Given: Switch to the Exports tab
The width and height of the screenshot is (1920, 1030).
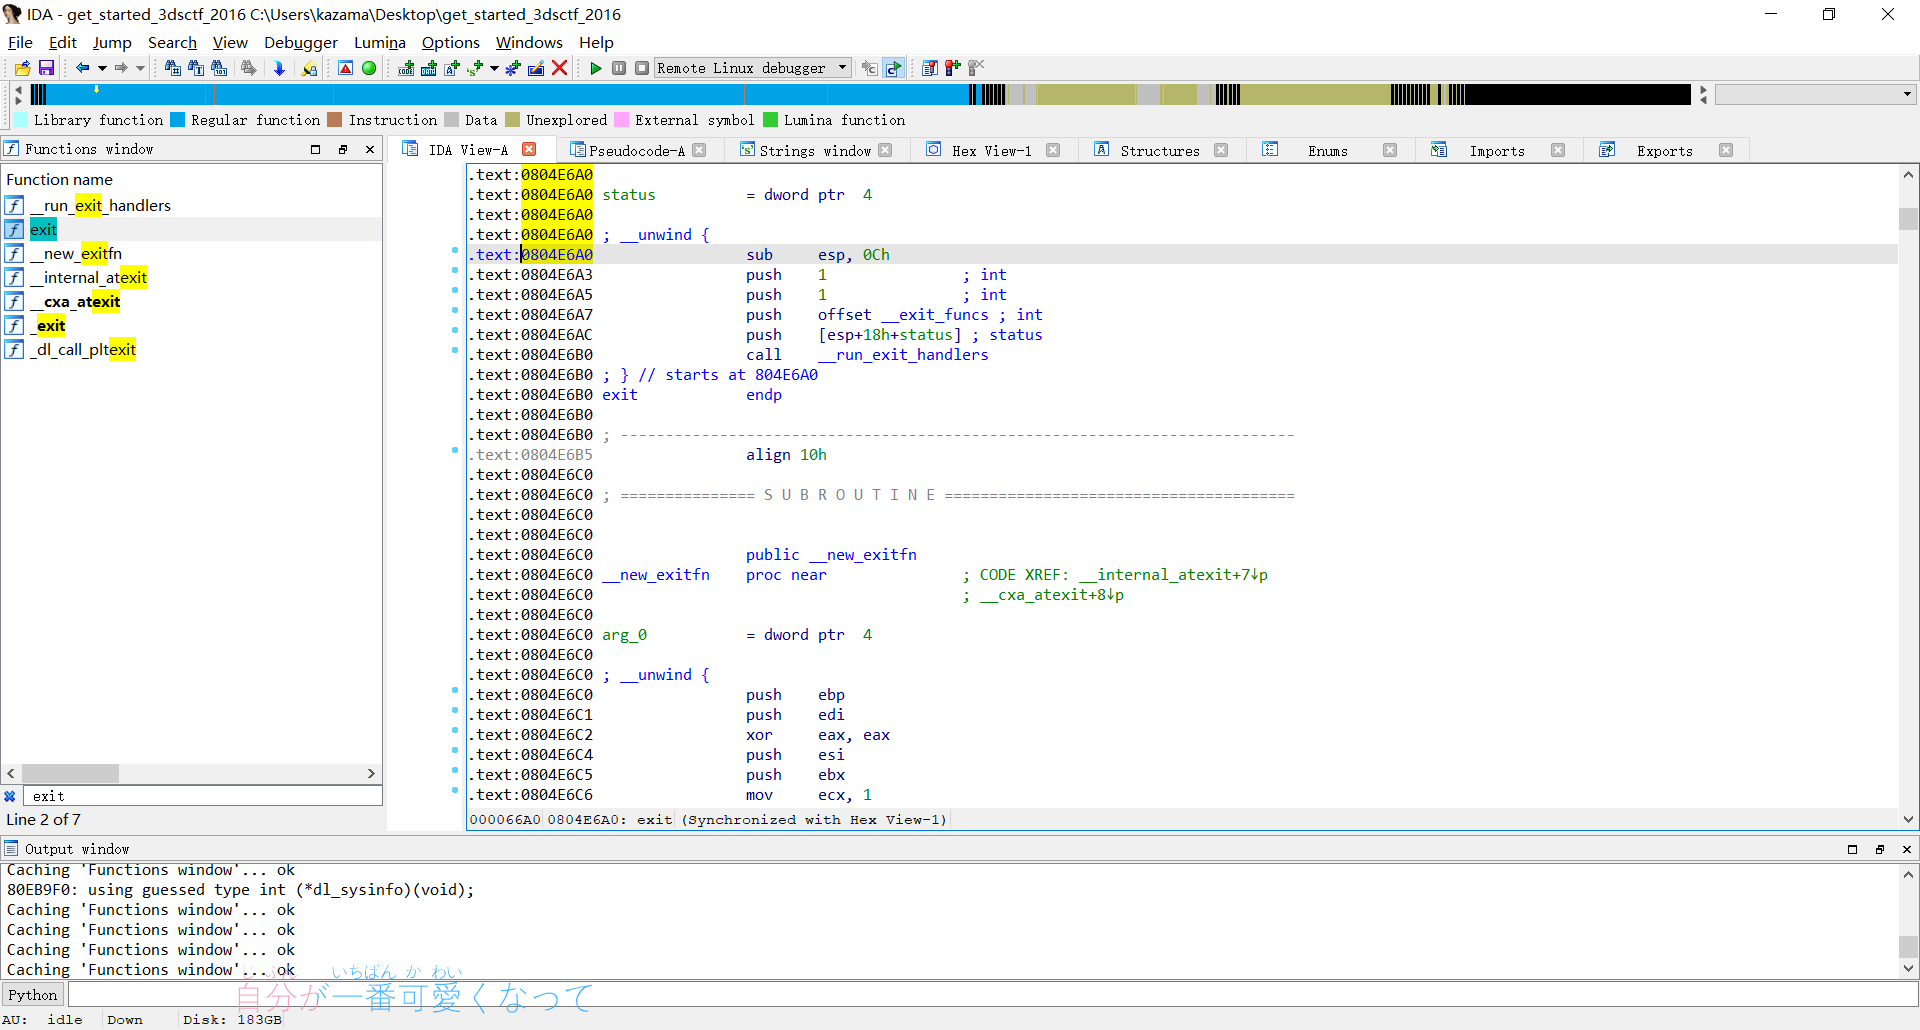Looking at the screenshot, I should (x=1665, y=150).
